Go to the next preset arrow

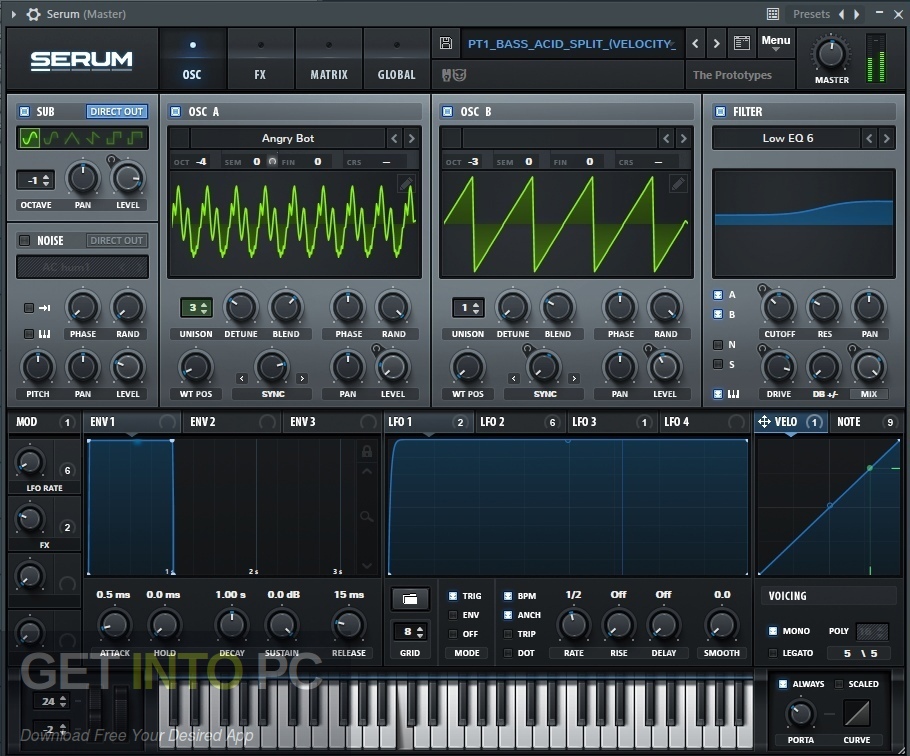(716, 43)
